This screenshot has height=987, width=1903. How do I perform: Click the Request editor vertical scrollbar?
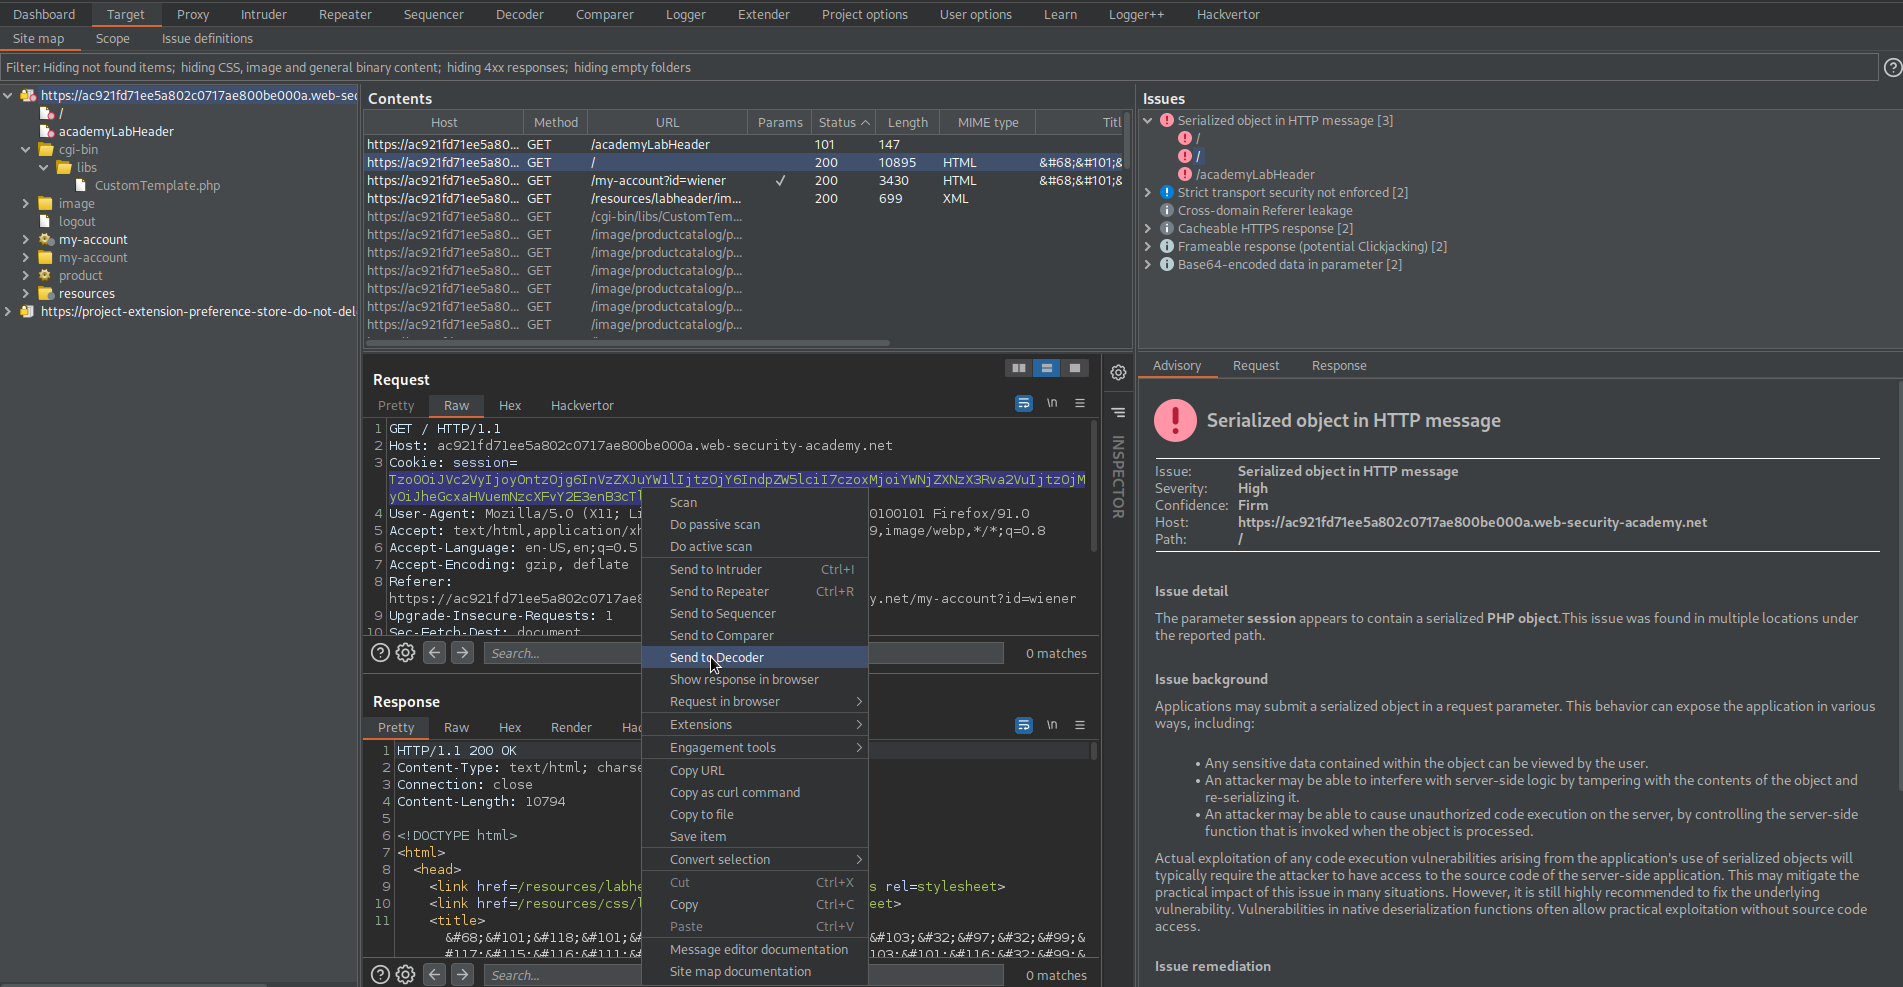tap(1093, 487)
